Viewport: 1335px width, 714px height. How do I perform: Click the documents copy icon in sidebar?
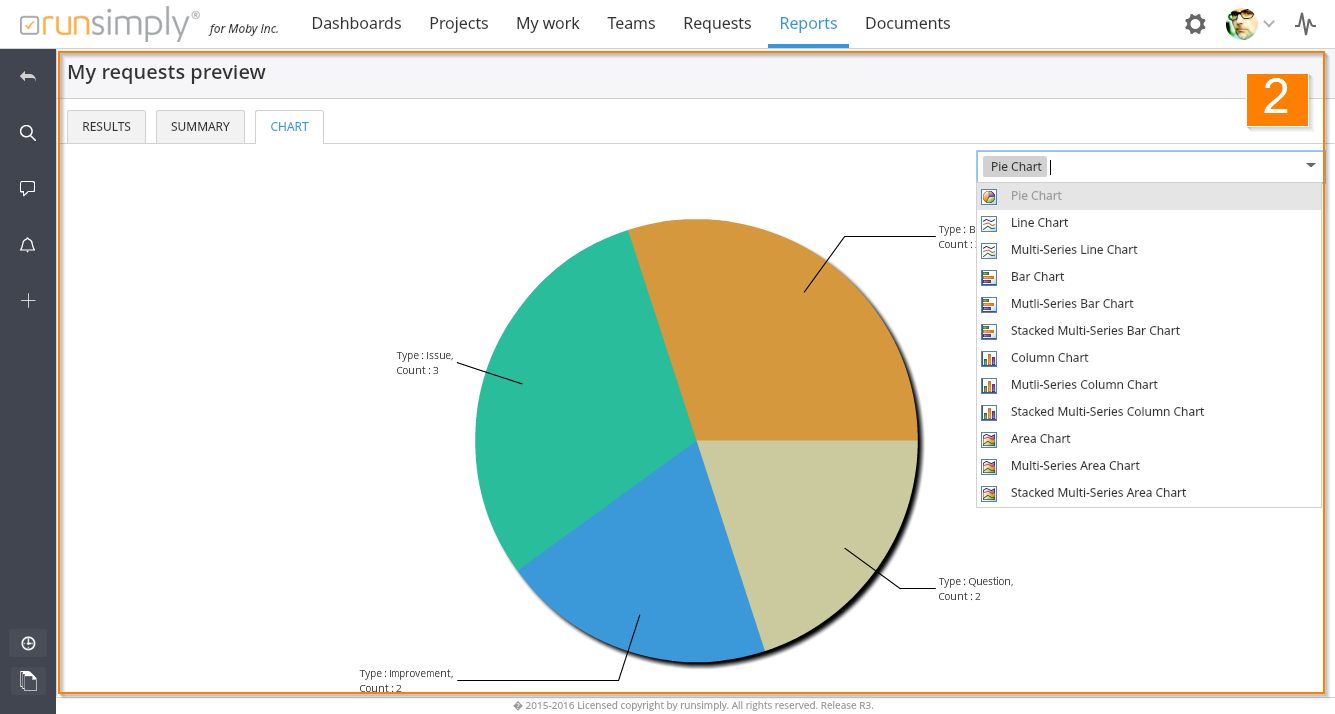(28, 681)
